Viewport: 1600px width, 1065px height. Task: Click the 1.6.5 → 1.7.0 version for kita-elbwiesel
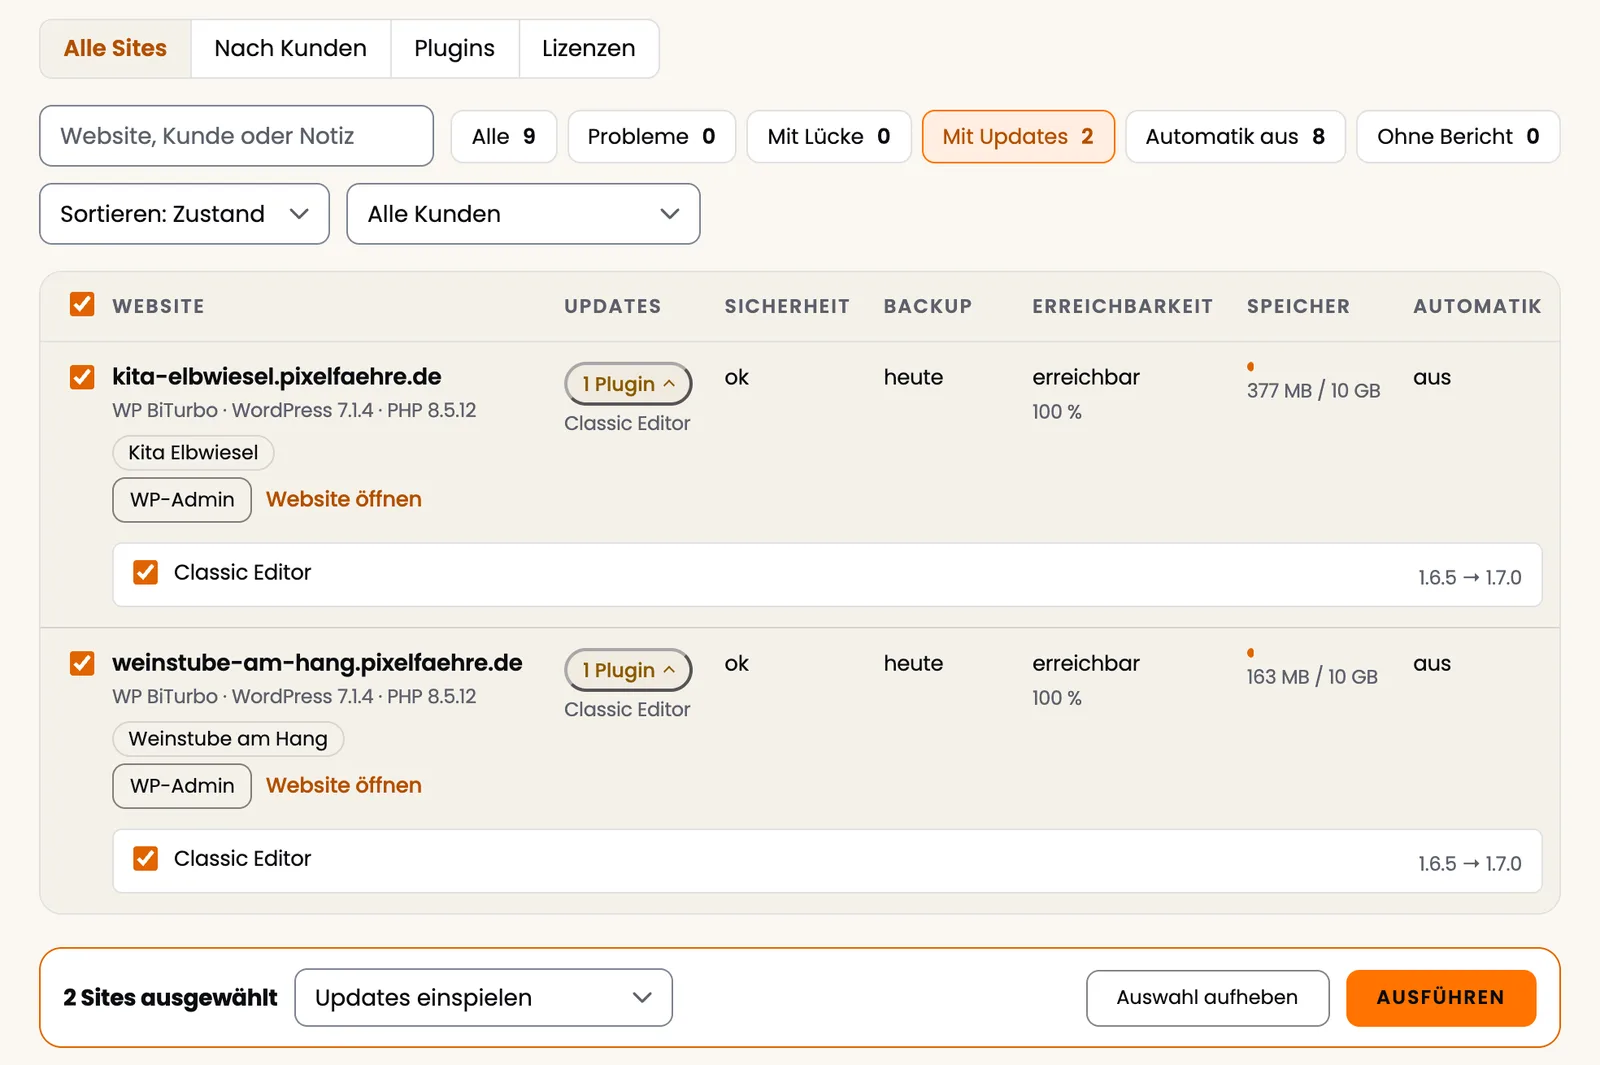1469,578
